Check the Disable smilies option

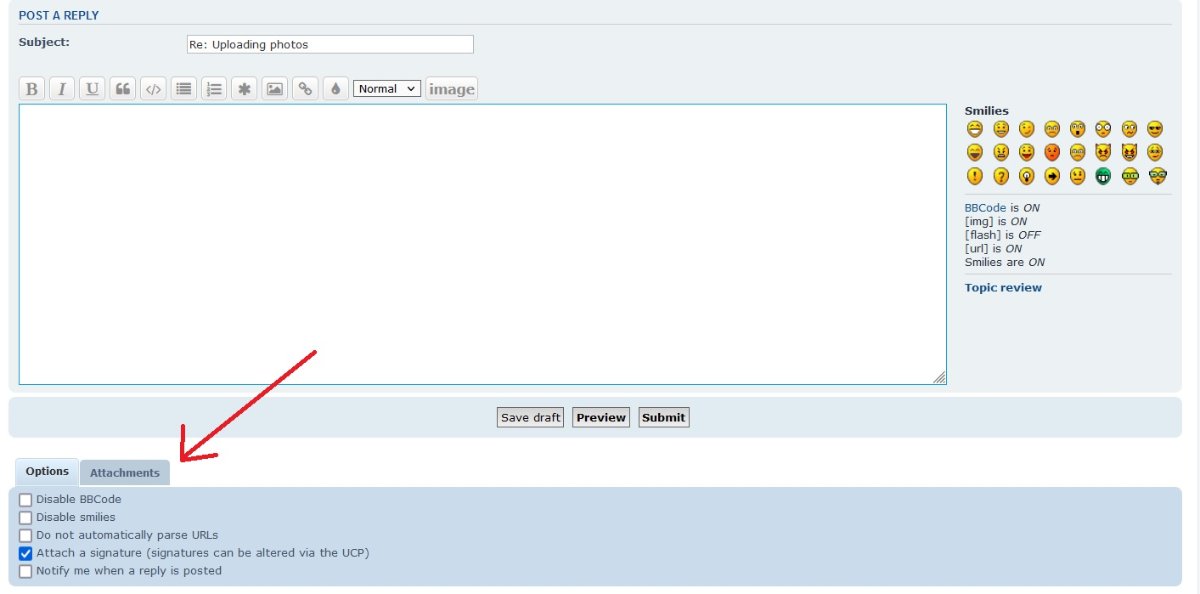coord(26,517)
